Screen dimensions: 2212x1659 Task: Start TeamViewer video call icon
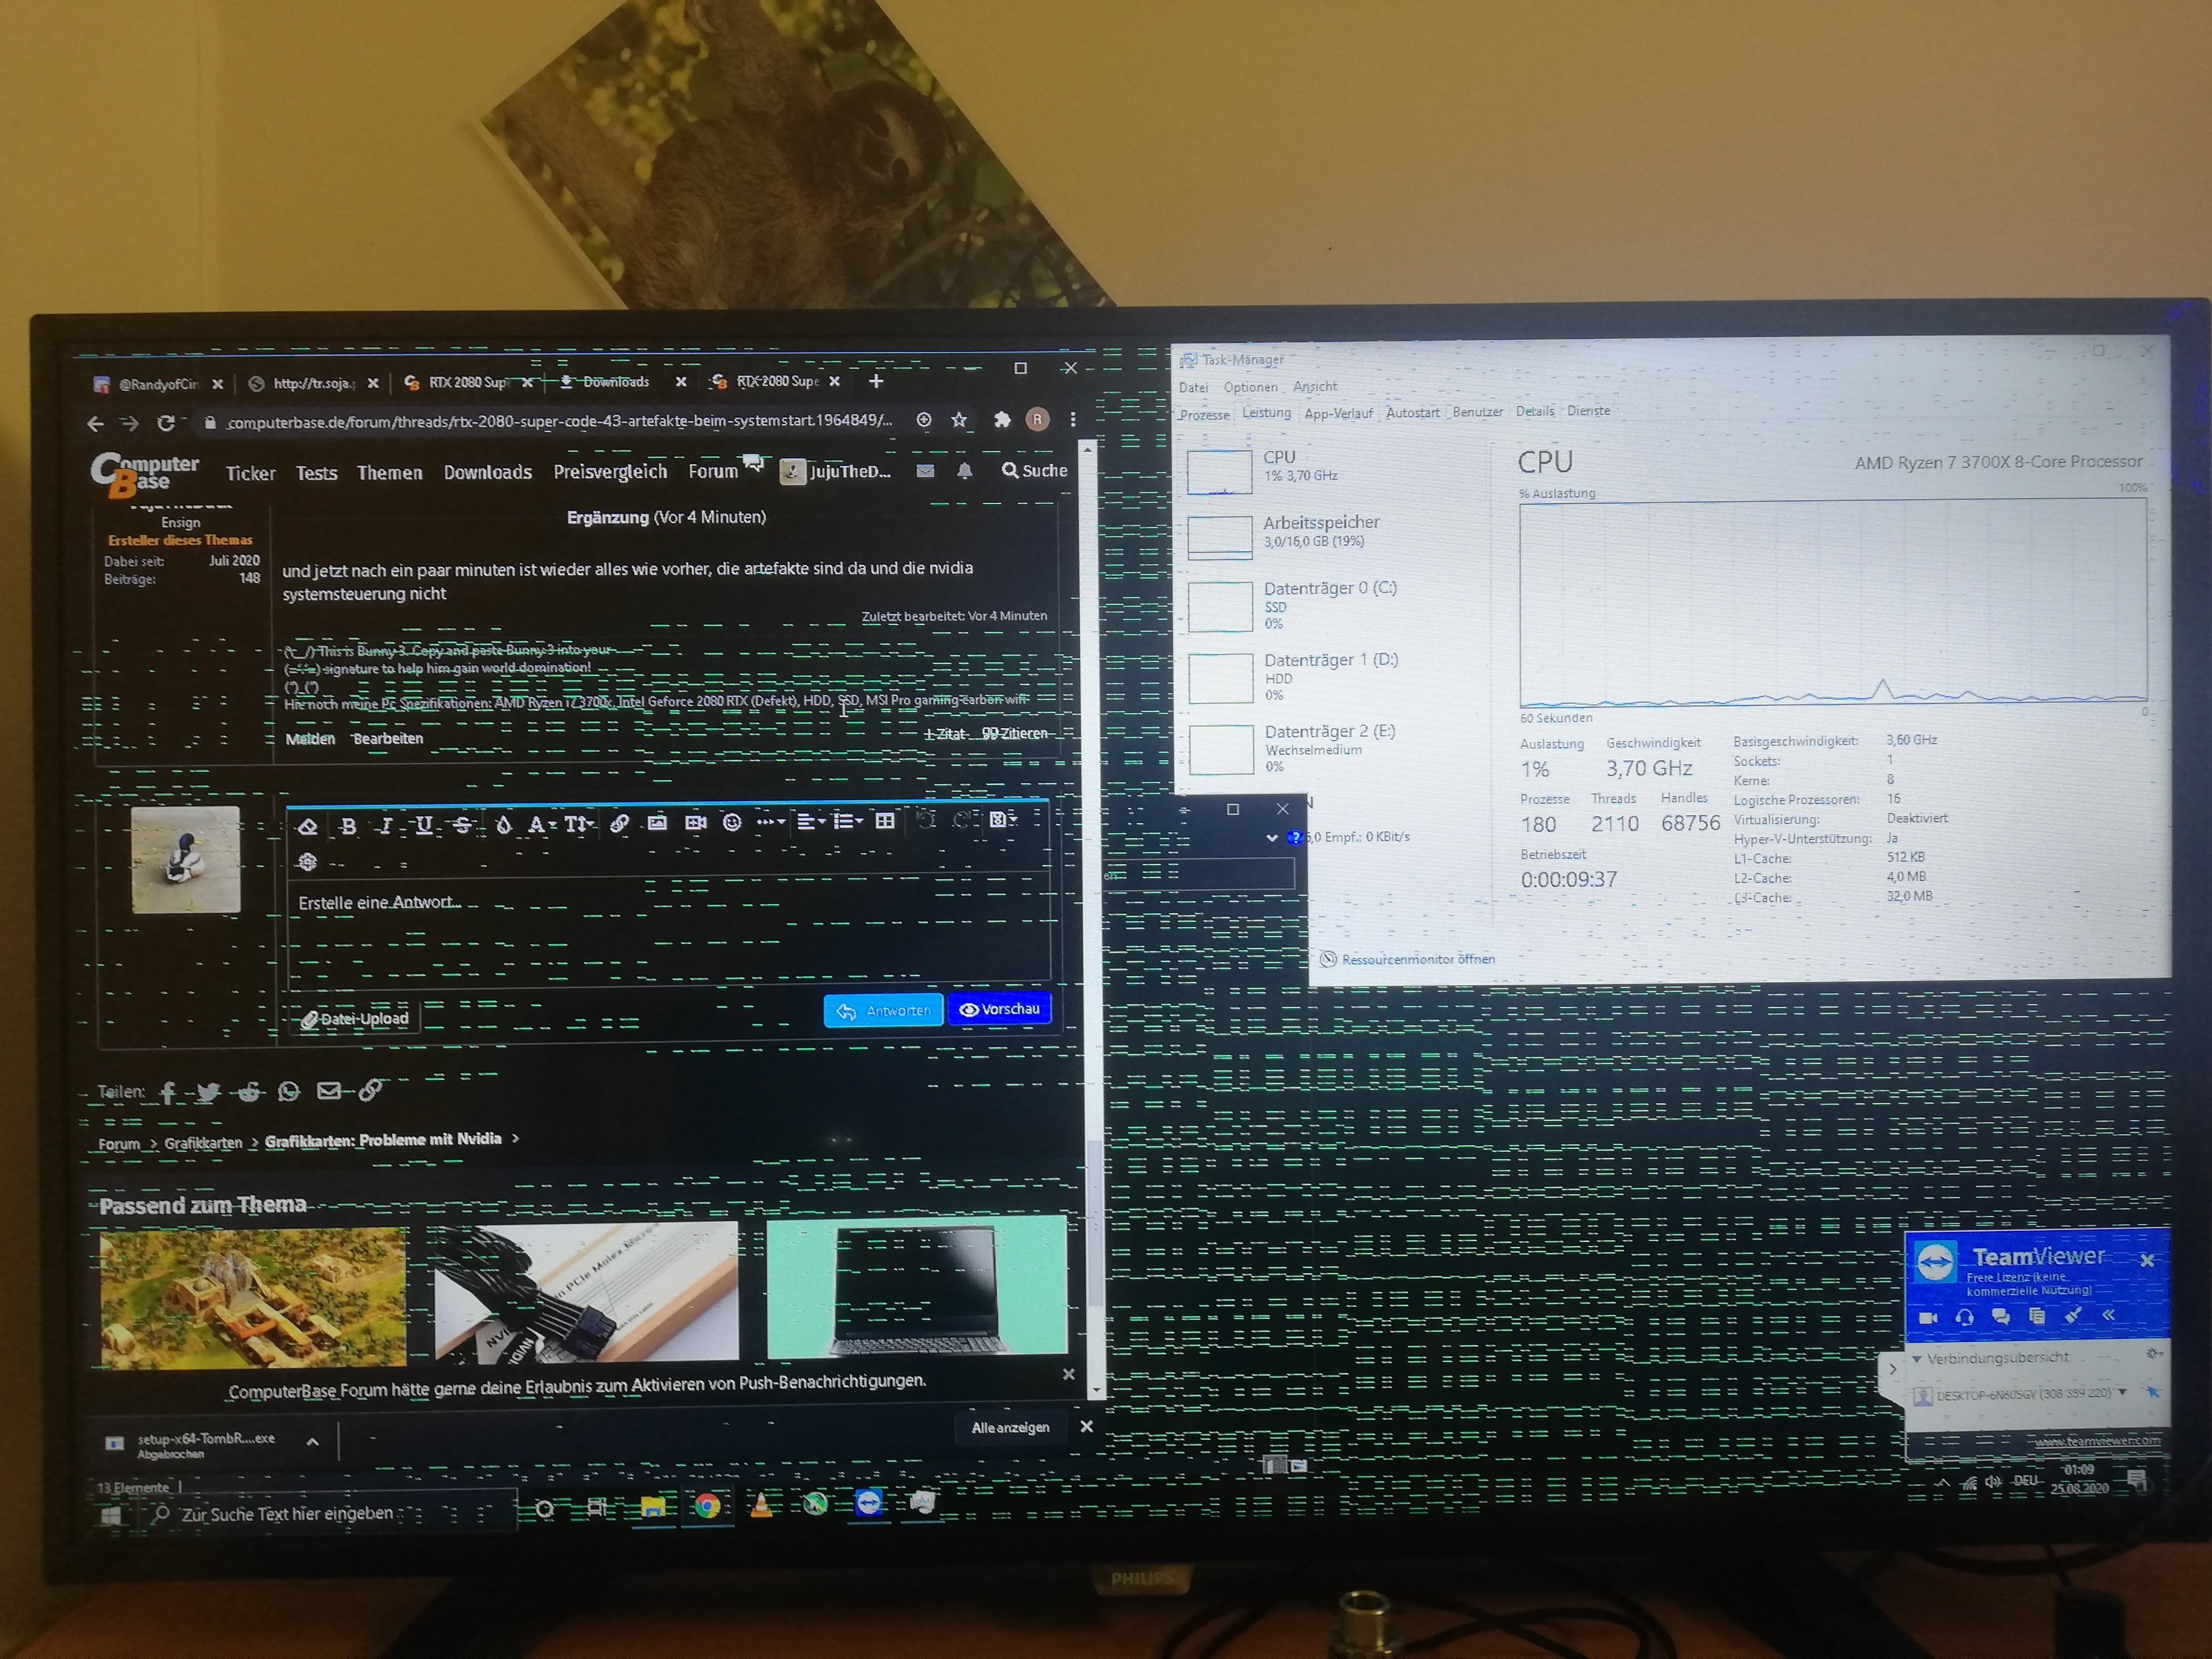(x=1929, y=1318)
